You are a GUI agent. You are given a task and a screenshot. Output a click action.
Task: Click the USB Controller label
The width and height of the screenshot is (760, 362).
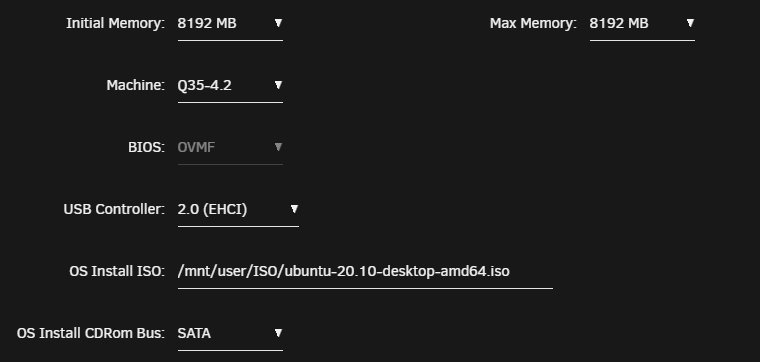[x=114, y=209]
